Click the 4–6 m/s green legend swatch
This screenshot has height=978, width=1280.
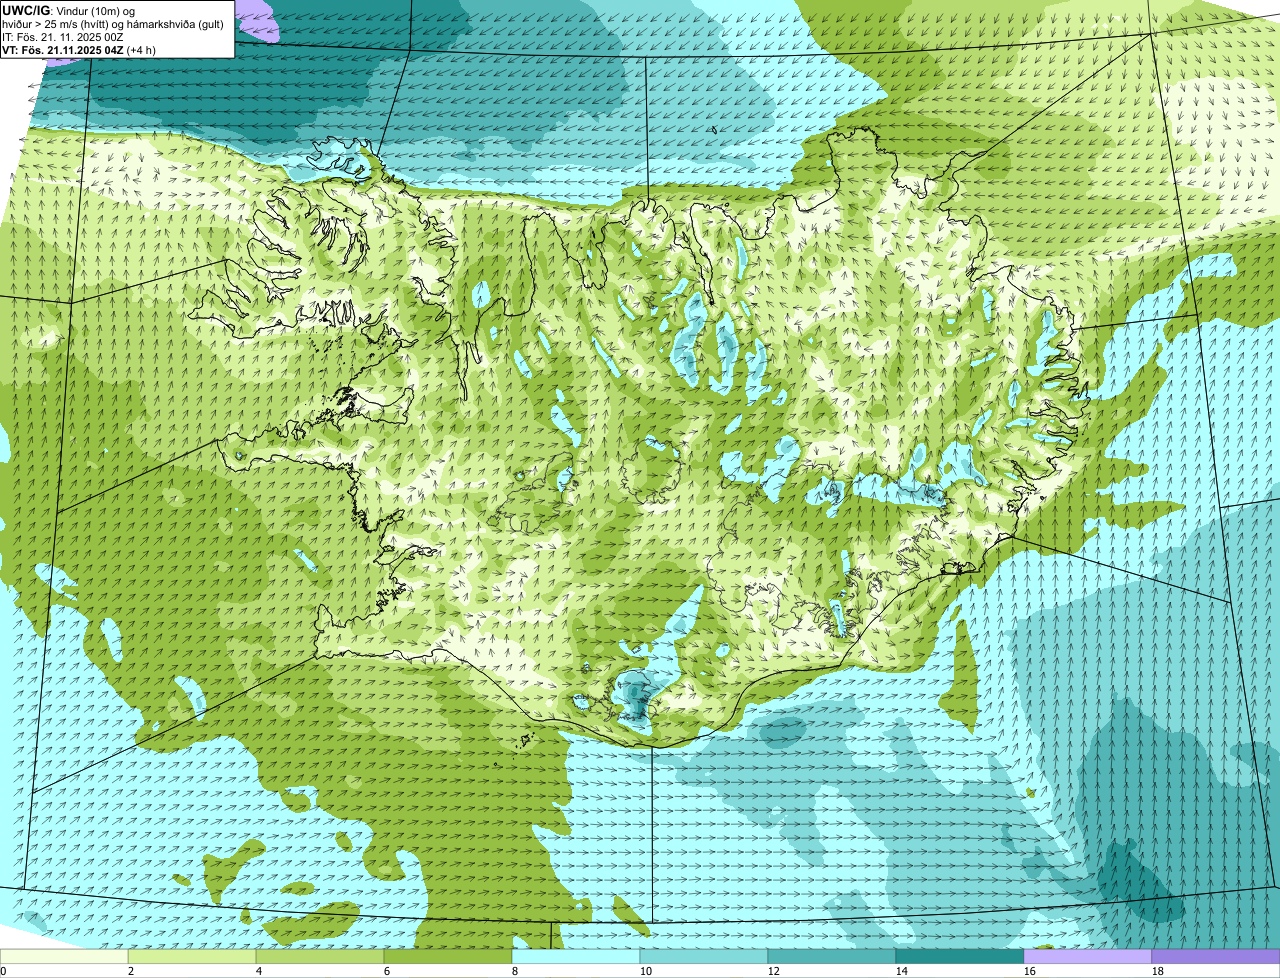click(320, 957)
